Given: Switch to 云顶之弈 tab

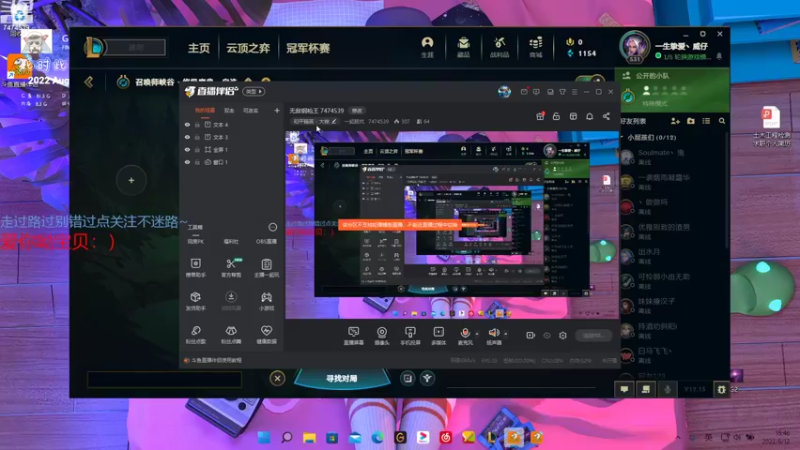Looking at the screenshot, I should coord(248,48).
